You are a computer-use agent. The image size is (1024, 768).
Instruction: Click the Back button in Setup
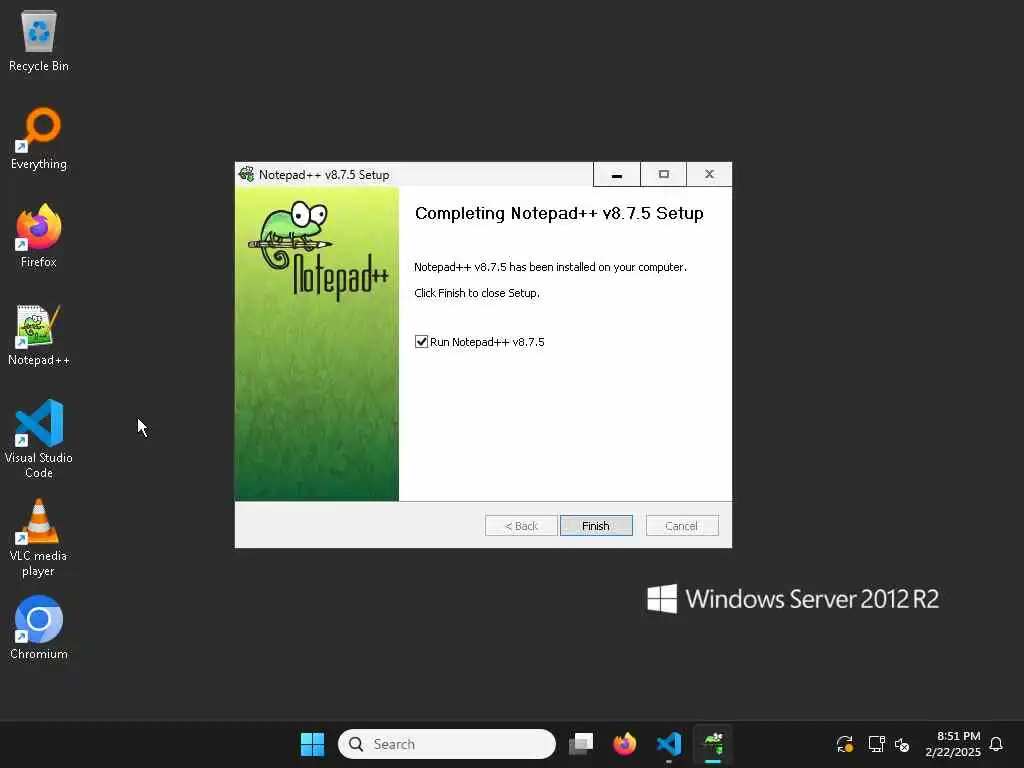[x=521, y=526]
